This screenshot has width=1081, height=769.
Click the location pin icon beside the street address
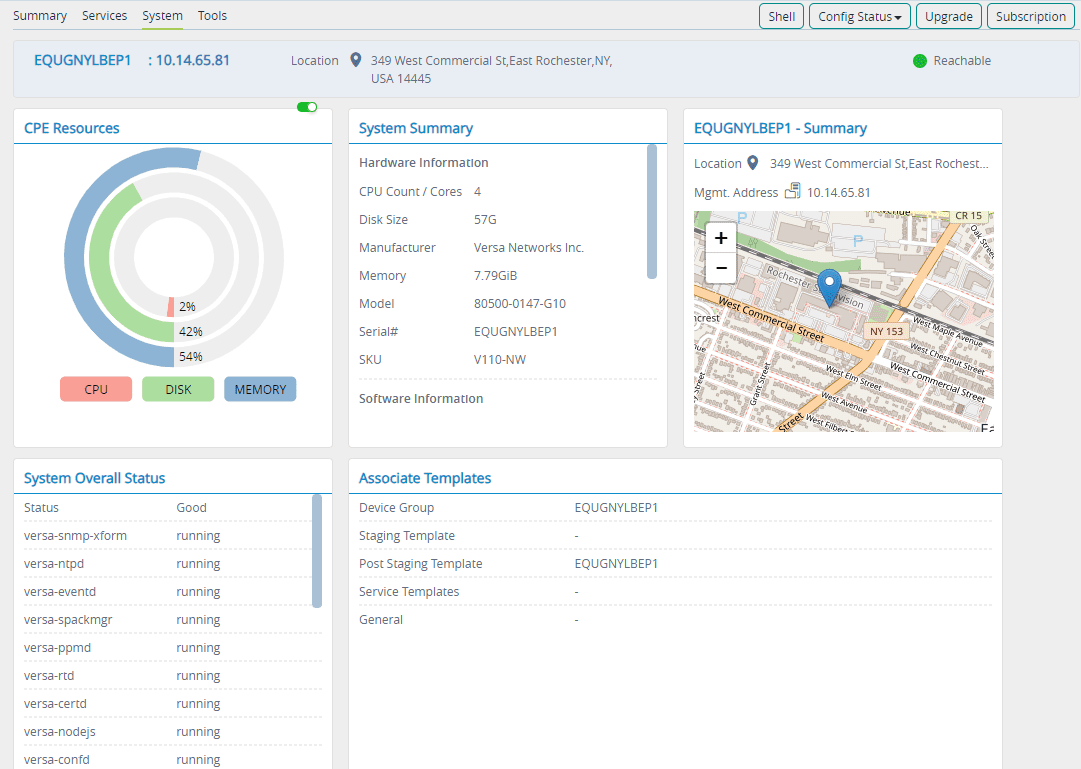point(356,60)
